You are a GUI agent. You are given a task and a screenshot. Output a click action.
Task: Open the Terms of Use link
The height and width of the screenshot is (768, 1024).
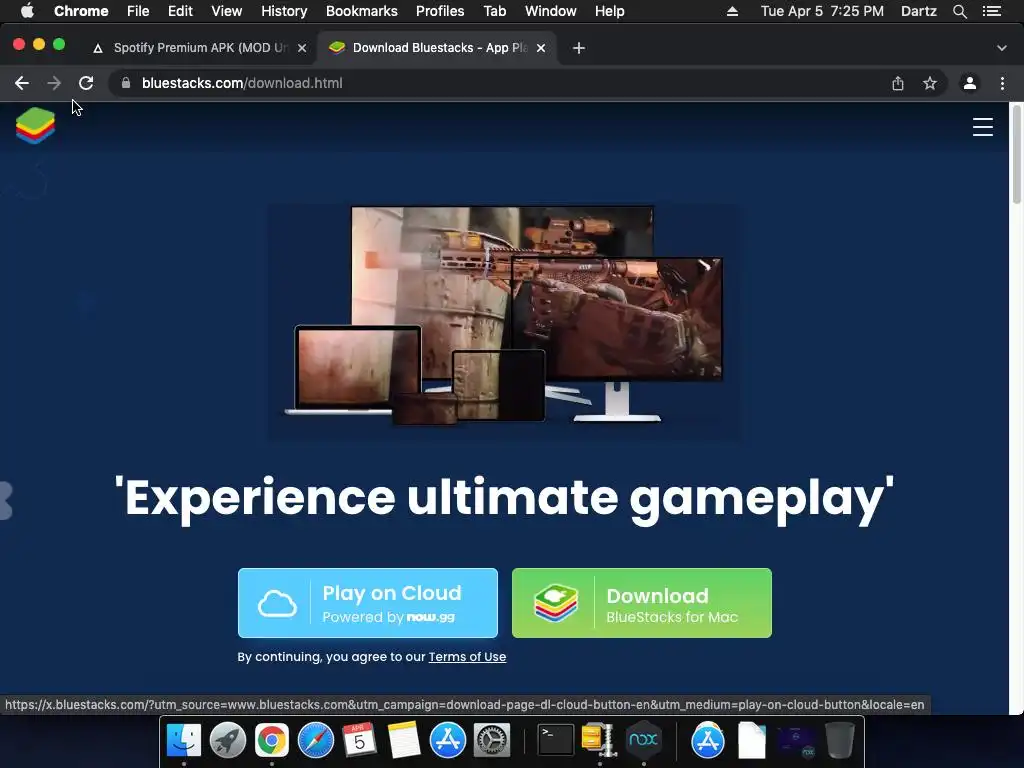pyautogui.click(x=467, y=657)
